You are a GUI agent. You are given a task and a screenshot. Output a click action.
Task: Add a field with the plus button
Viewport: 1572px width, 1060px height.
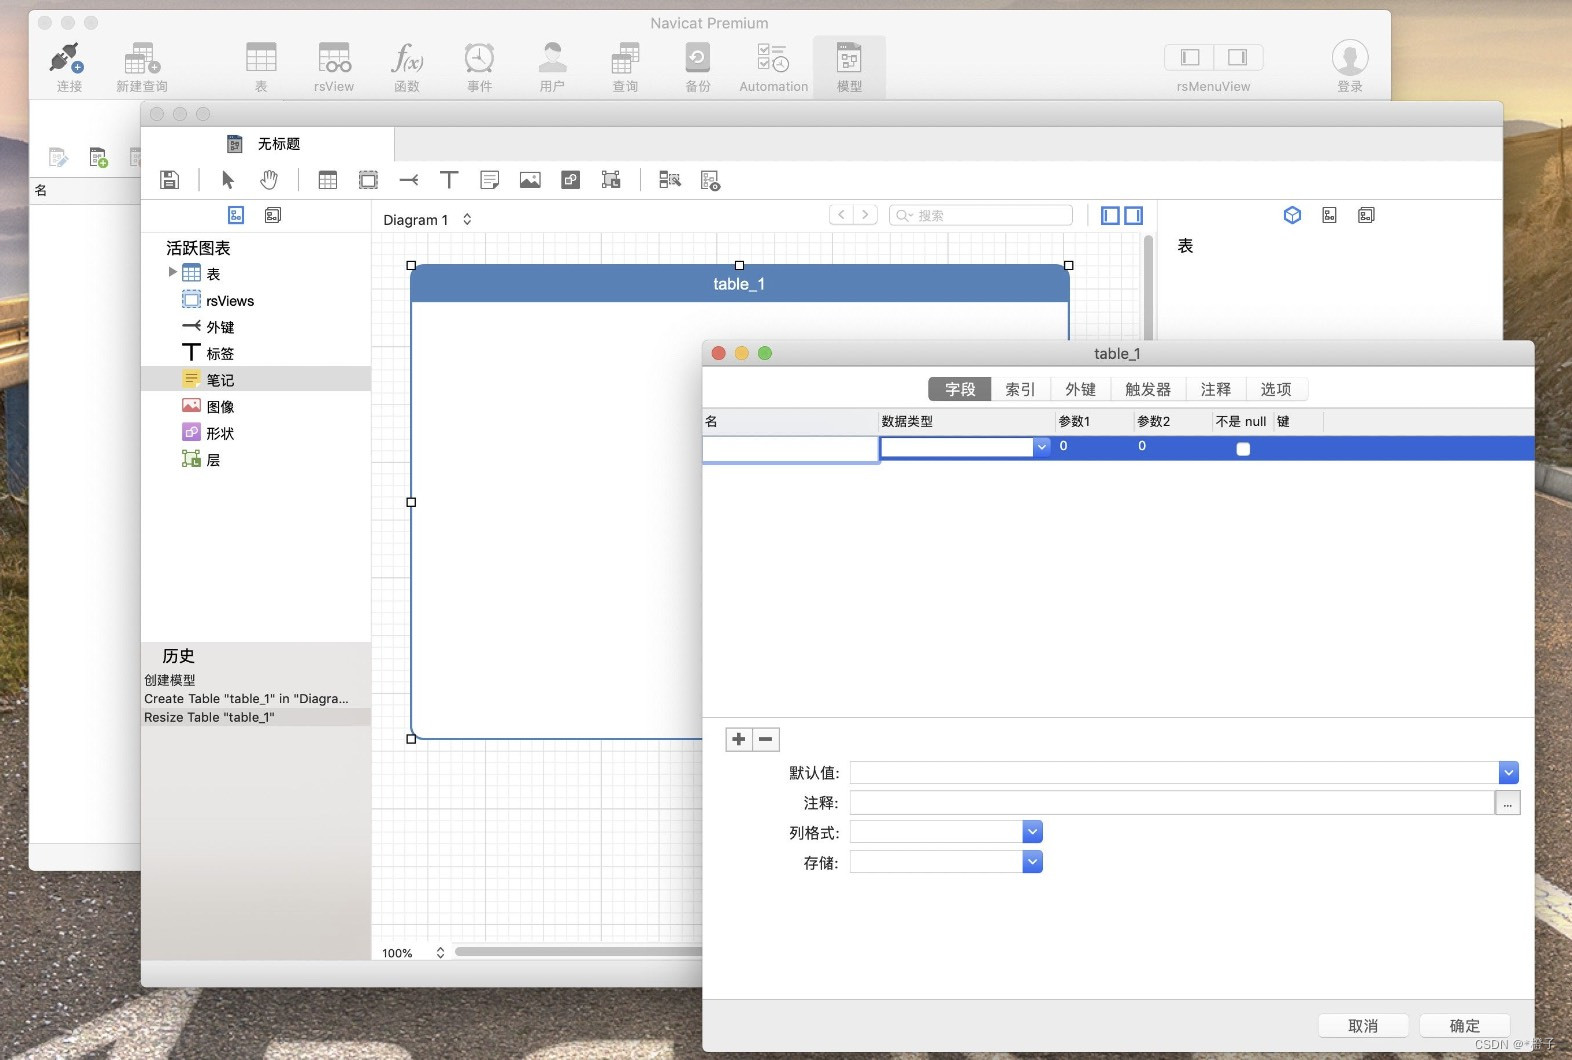(x=739, y=739)
